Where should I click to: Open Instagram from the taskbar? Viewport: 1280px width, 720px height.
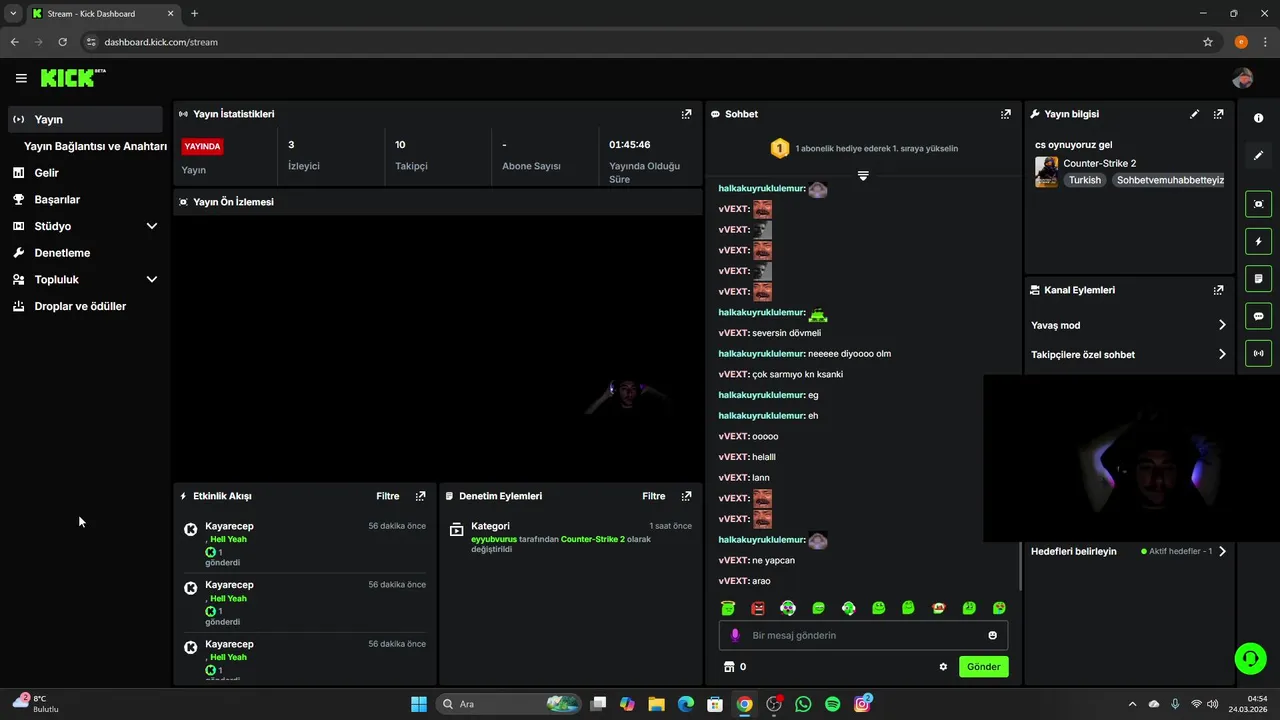point(862,704)
